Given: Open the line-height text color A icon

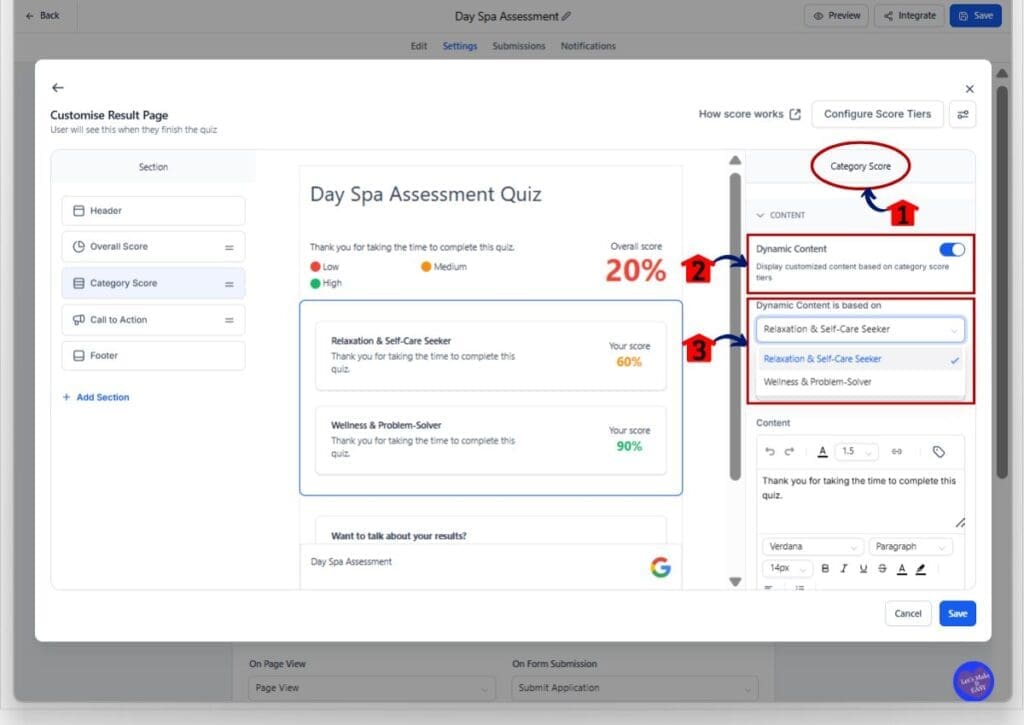Looking at the screenshot, I should (822, 451).
